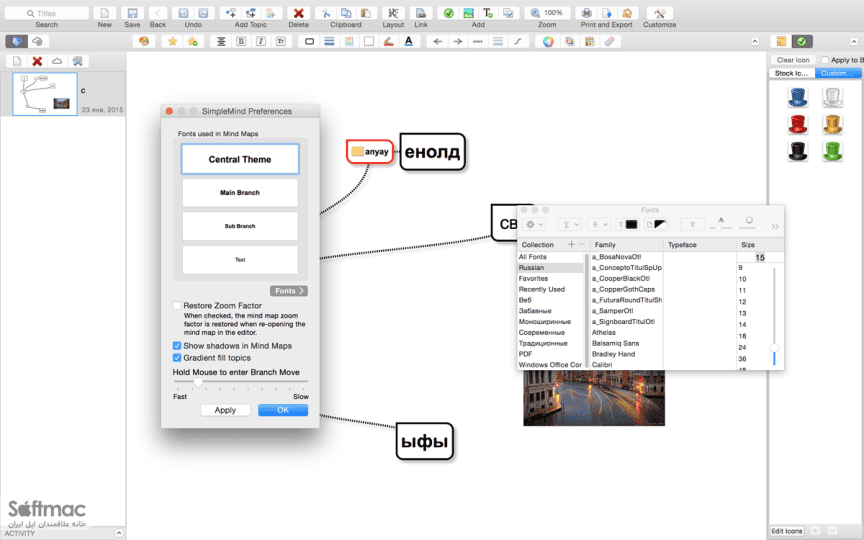Toggle the yellow note panel button
This screenshot has height=540, width=864.
[781, 41]
